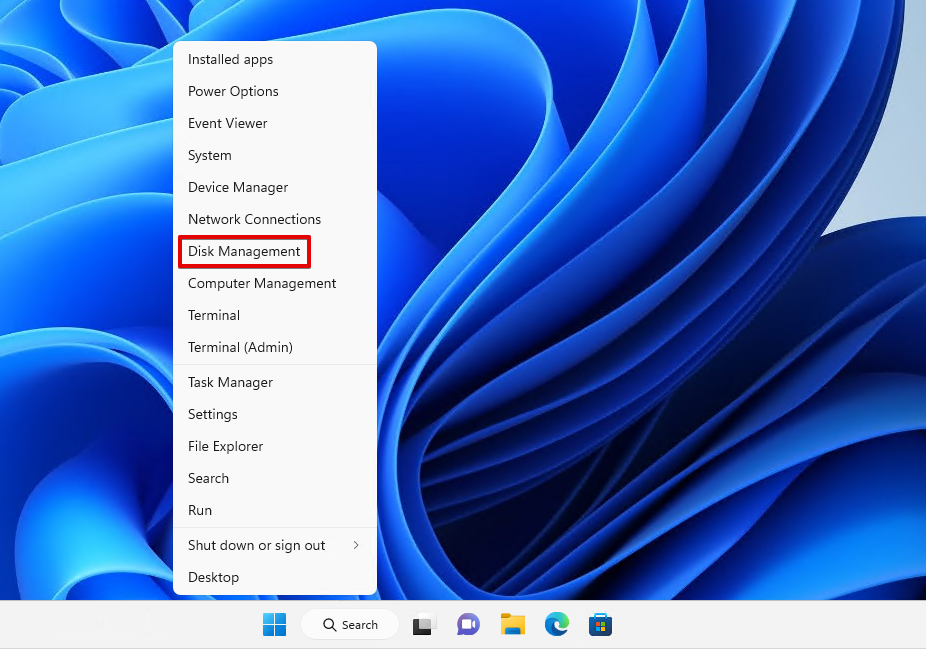The height and width of the screenshot is (649, 926).
Task: Open the Start menu via the Windows logo
Action: 274,624
